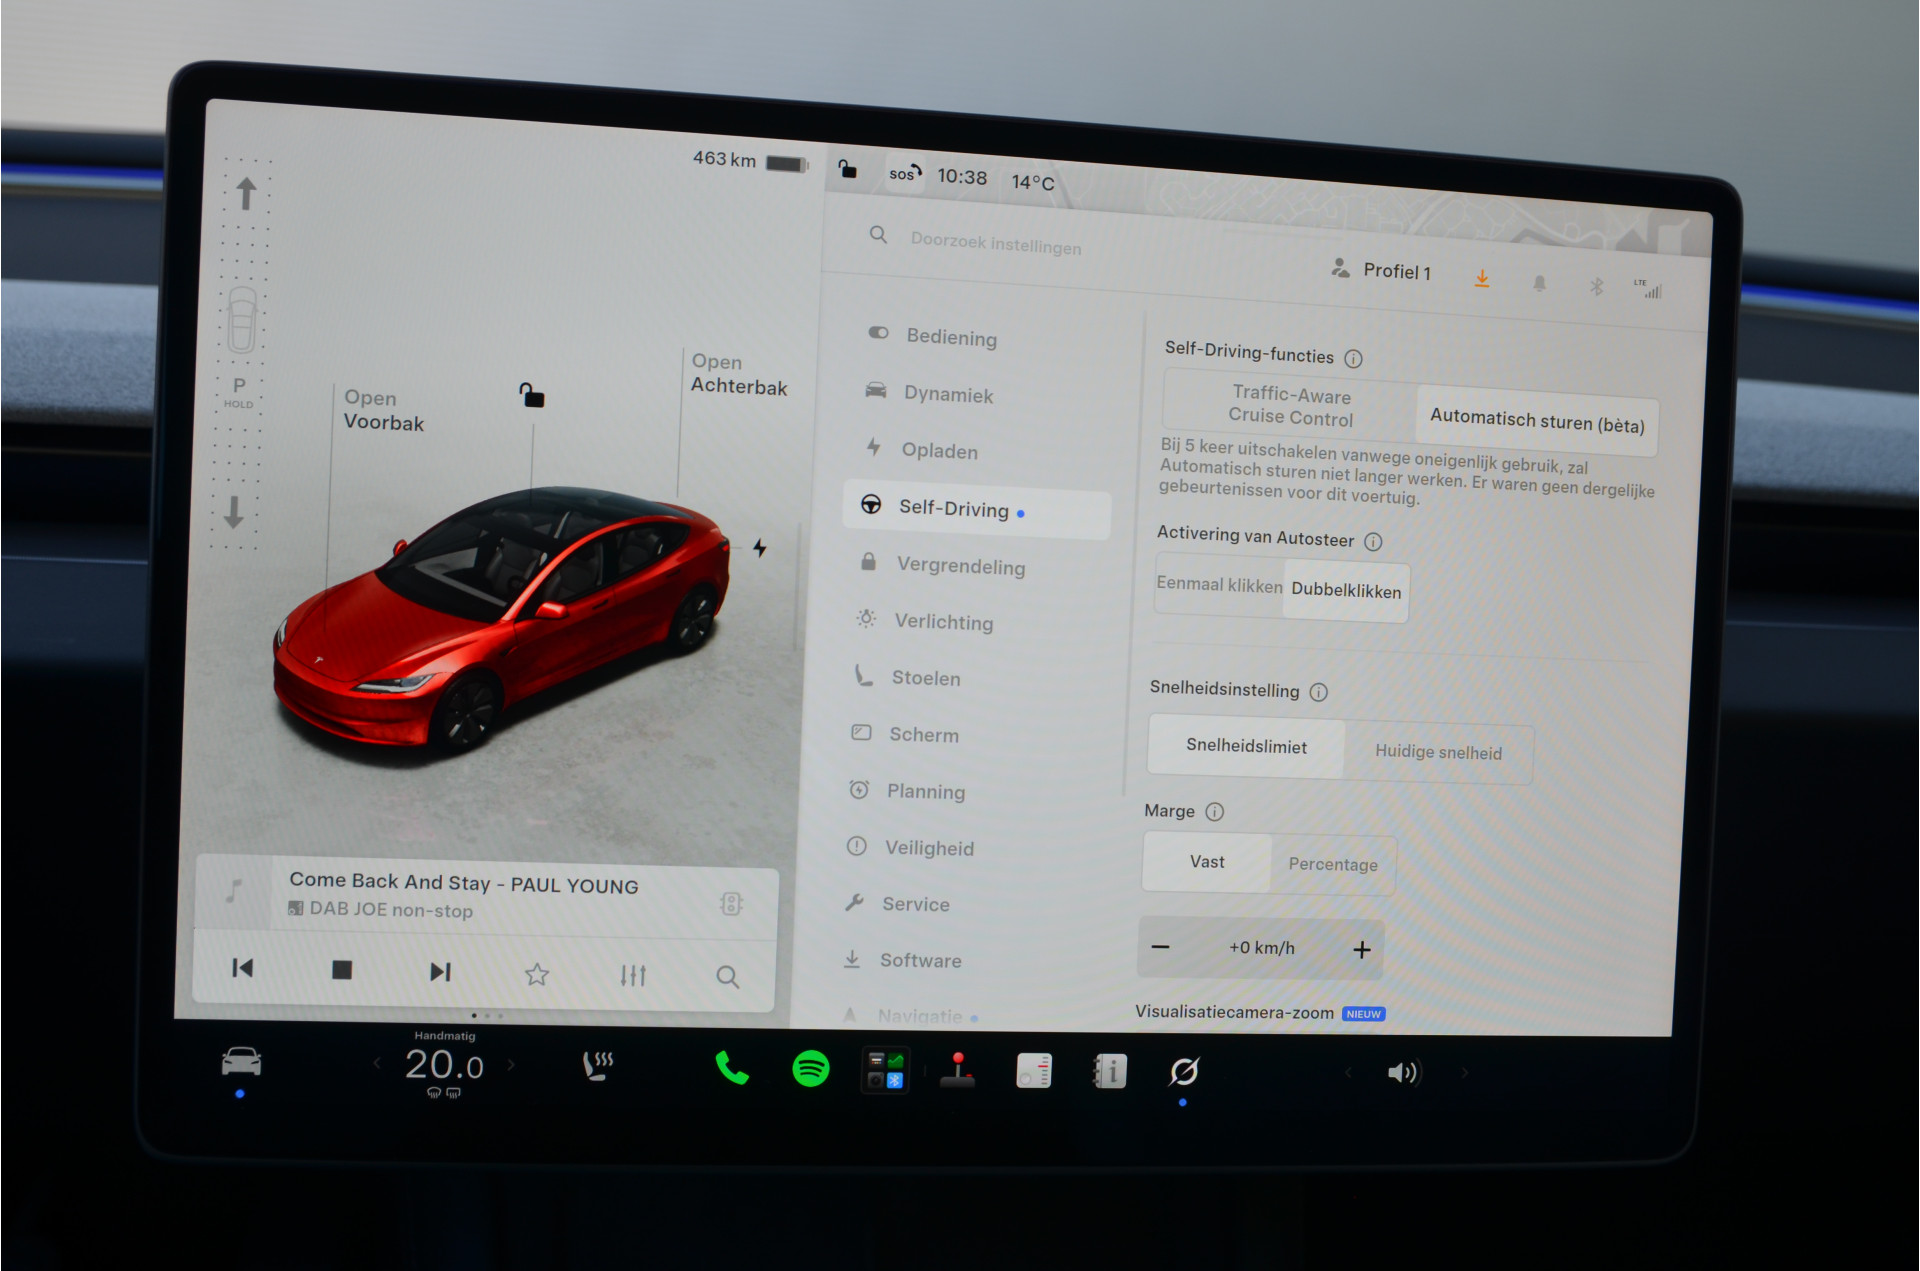Open Profiel 1 profile selector
This screenshot has width=1920, height=1271.
pos(1381,270)
